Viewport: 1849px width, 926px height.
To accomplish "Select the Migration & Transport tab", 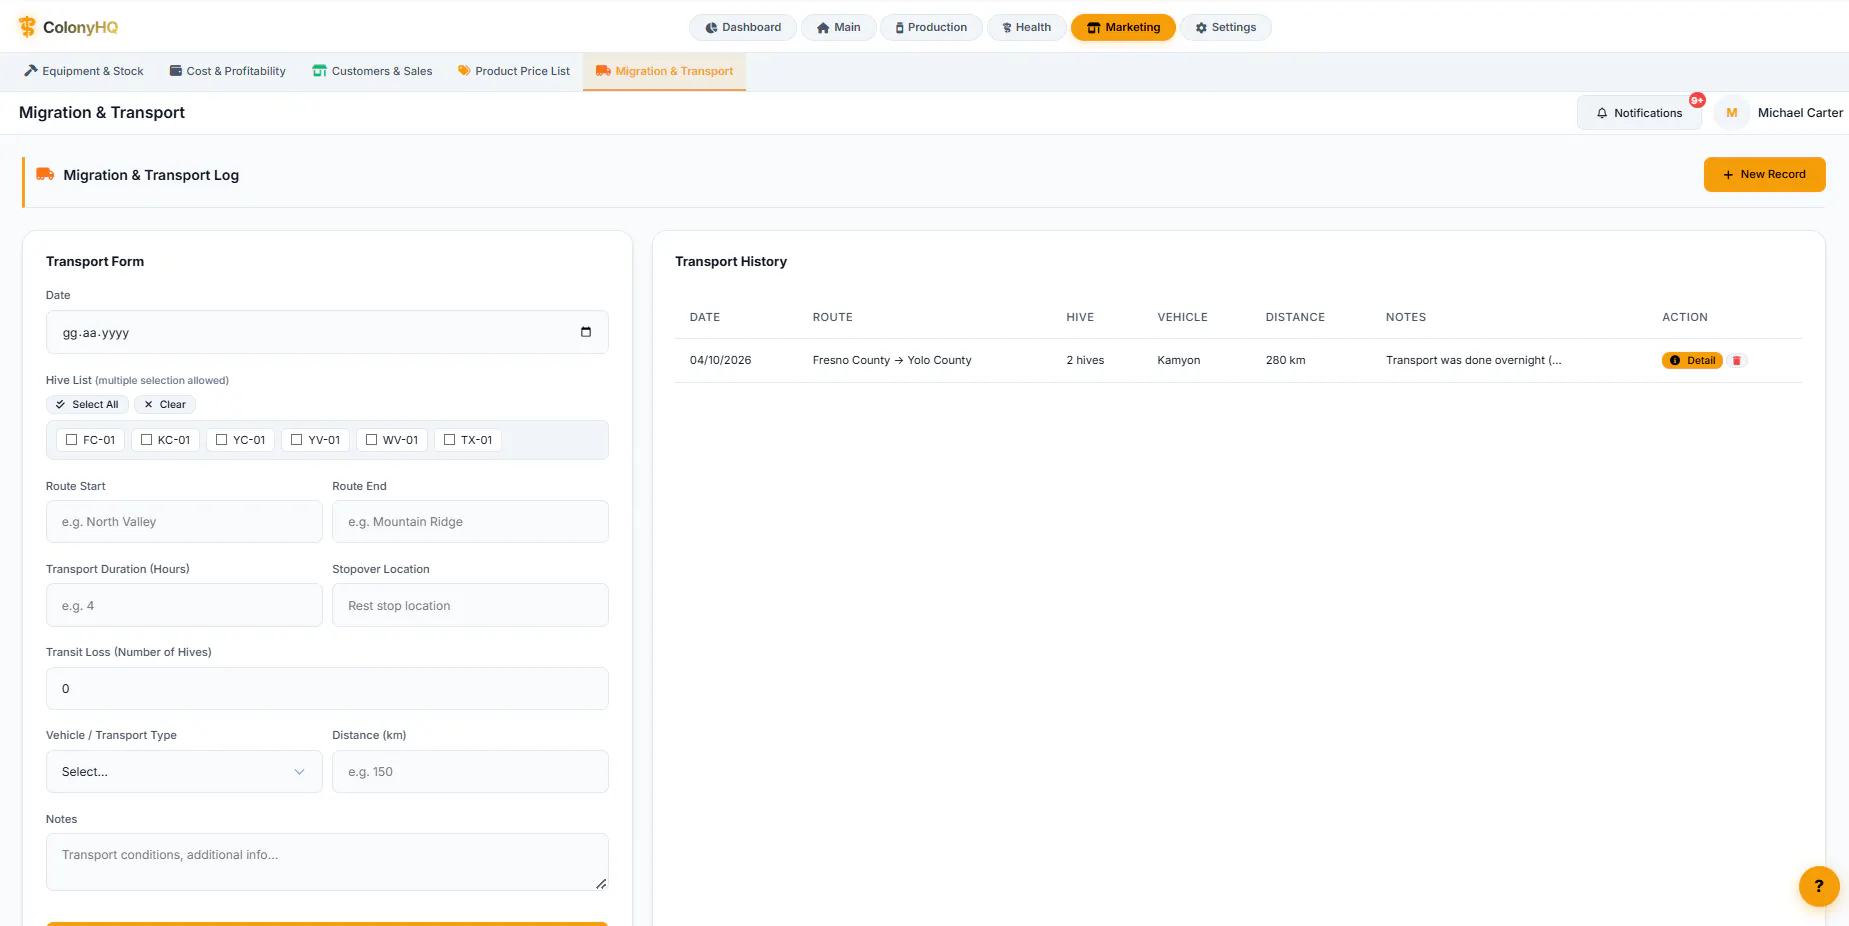I will point(664,71).
